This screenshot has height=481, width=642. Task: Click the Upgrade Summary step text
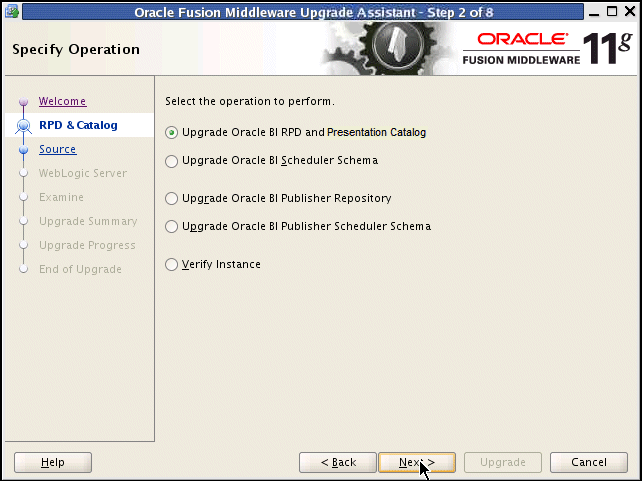pyautogui.click(x=88, y=221)
